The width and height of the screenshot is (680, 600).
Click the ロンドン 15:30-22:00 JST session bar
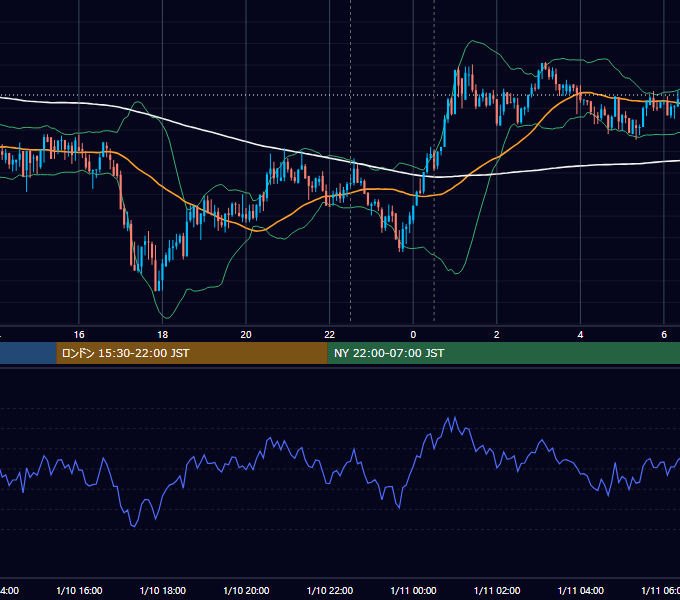[192, 353]
